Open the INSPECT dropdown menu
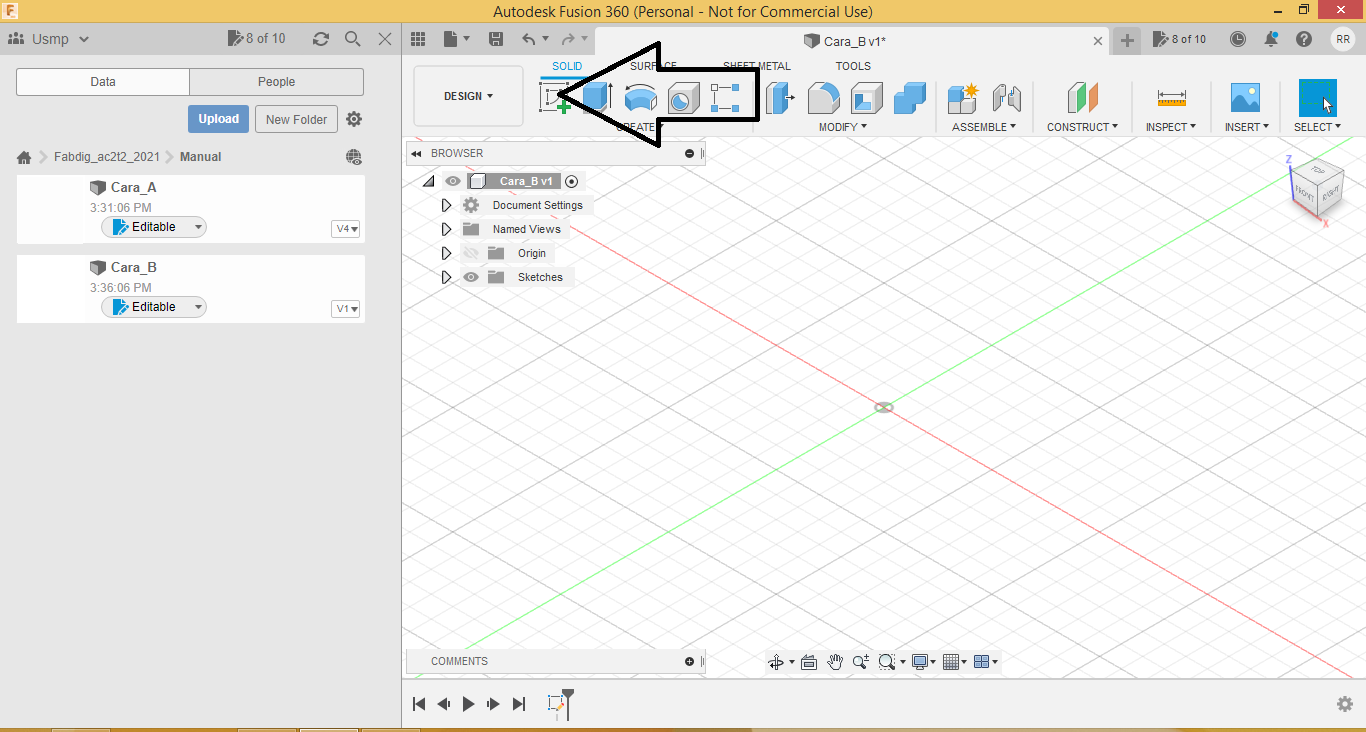Viewport: 1366px width, 732px height. pyautogui.click(x=1171, y=127)
